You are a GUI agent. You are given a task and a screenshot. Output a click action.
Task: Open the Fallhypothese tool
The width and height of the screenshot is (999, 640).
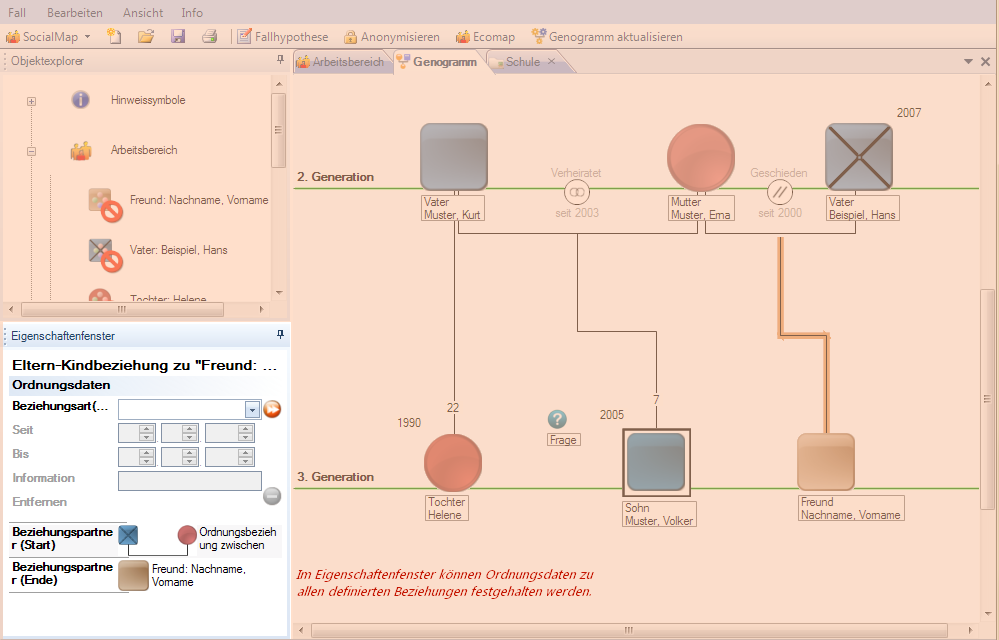282,37
